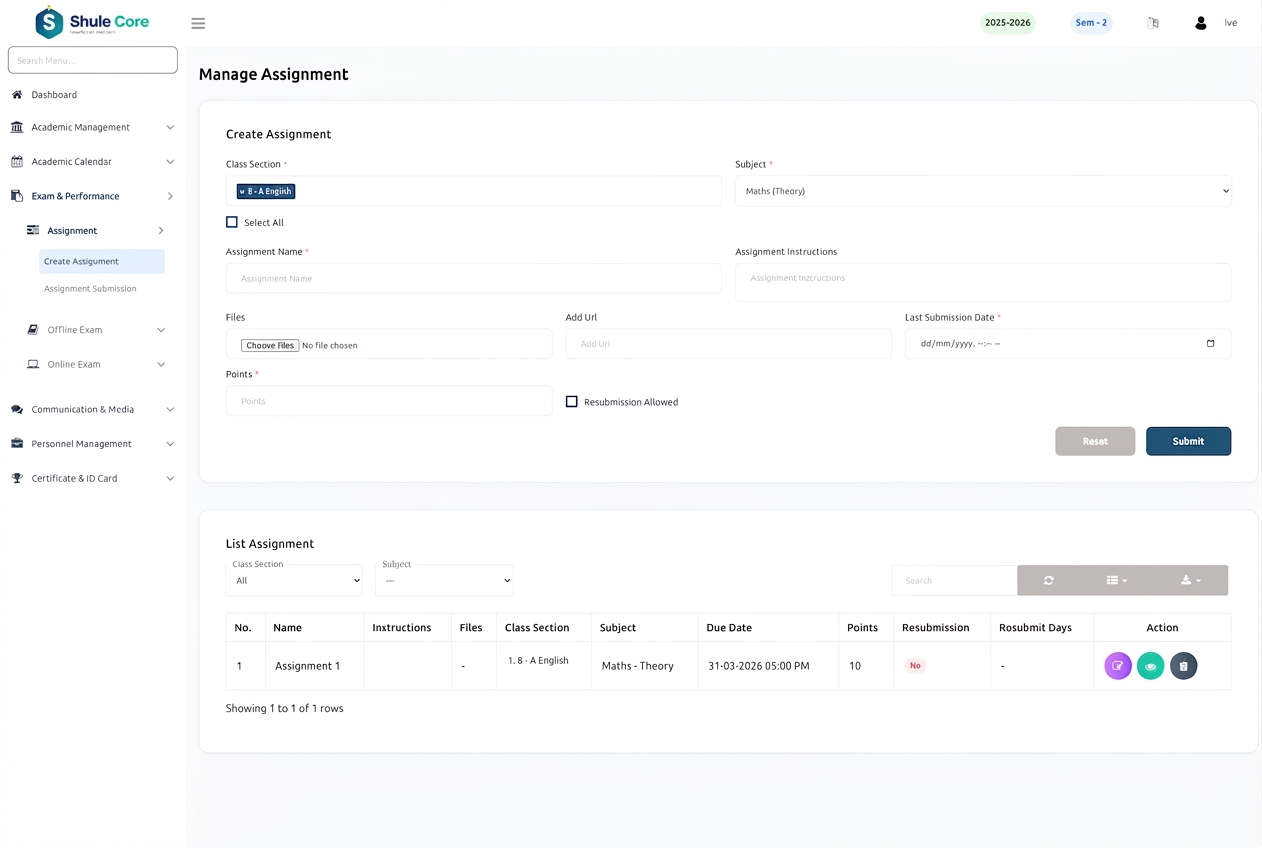This screenshot has width=1262, height=848.
Task: Click the Academic Management building icon
Action: [17, 127]
